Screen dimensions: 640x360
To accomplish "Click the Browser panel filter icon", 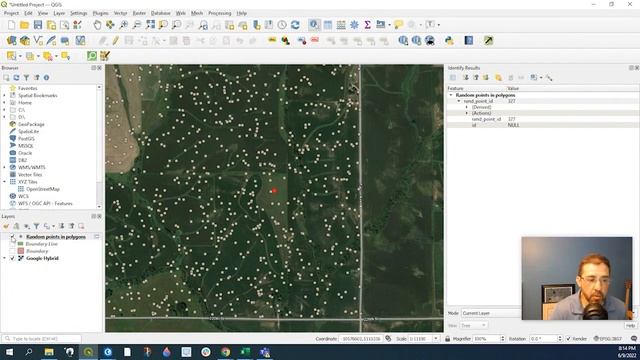I will (x=26, y=78).
